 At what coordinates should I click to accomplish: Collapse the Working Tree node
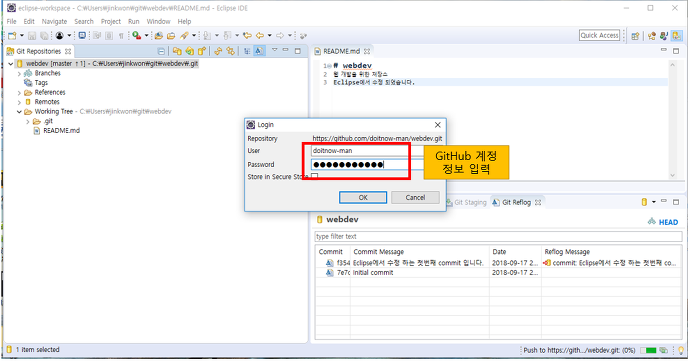19,112
